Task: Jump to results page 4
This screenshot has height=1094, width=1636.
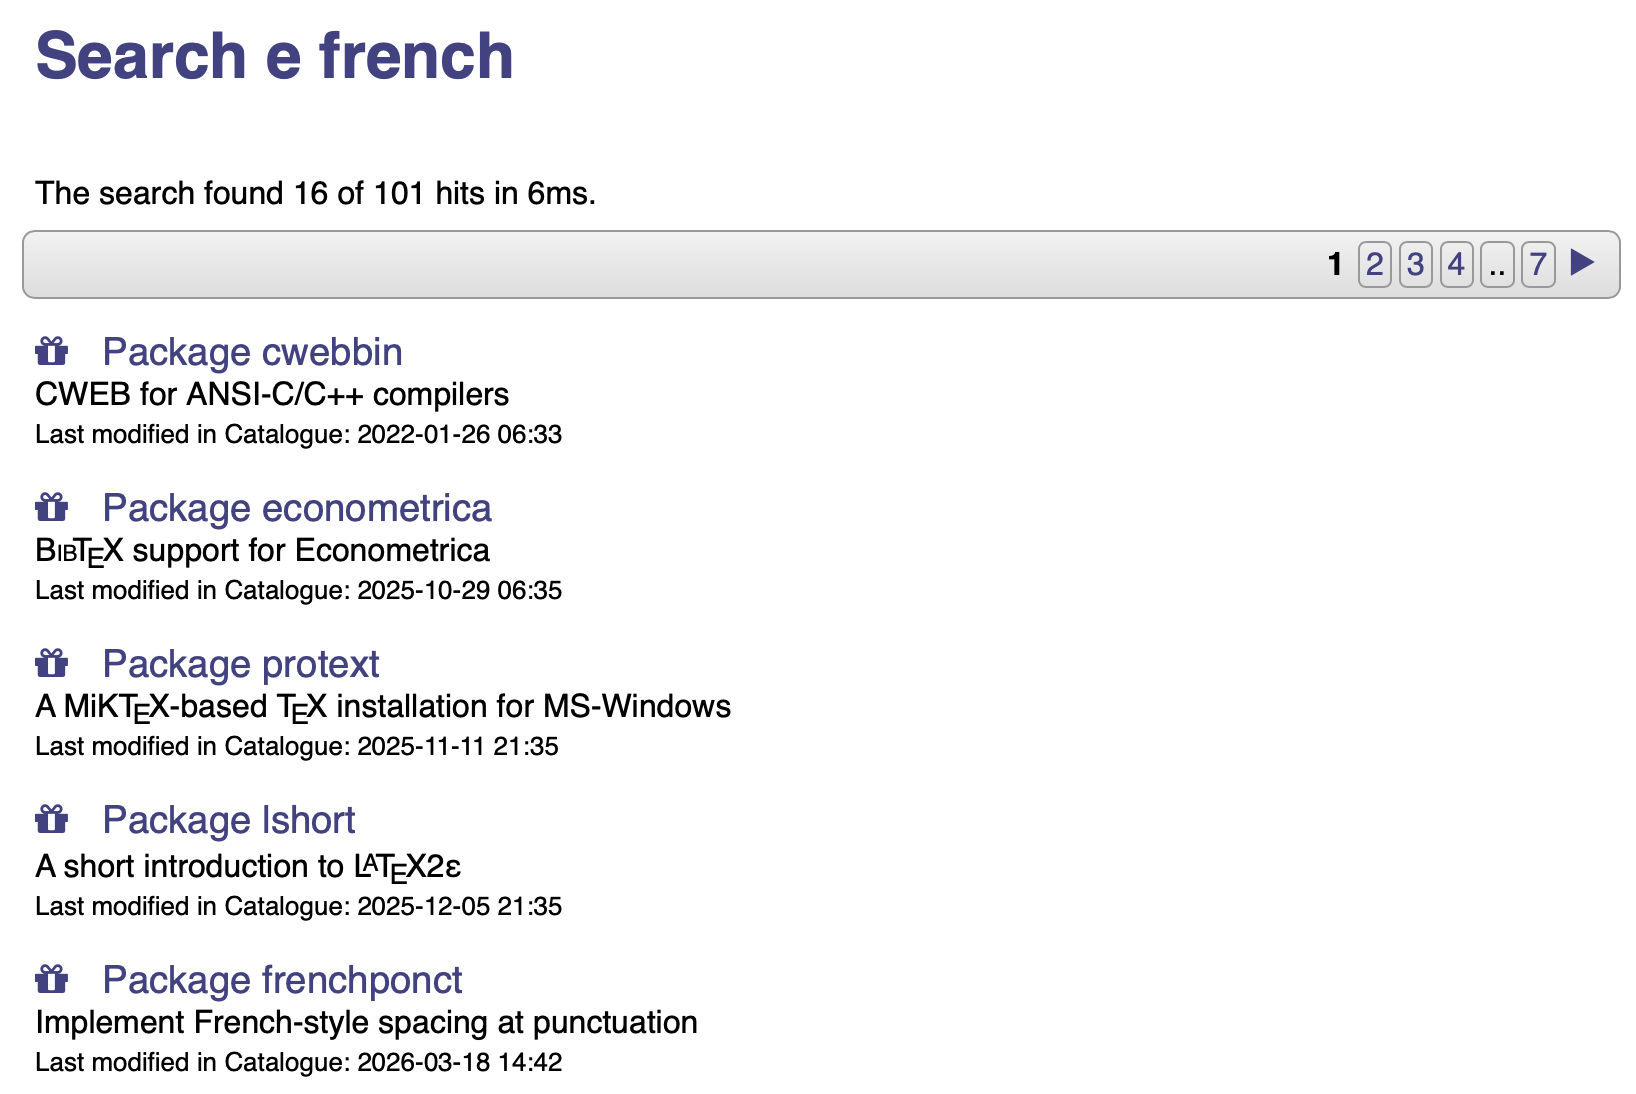Action: pos(1457,264)
